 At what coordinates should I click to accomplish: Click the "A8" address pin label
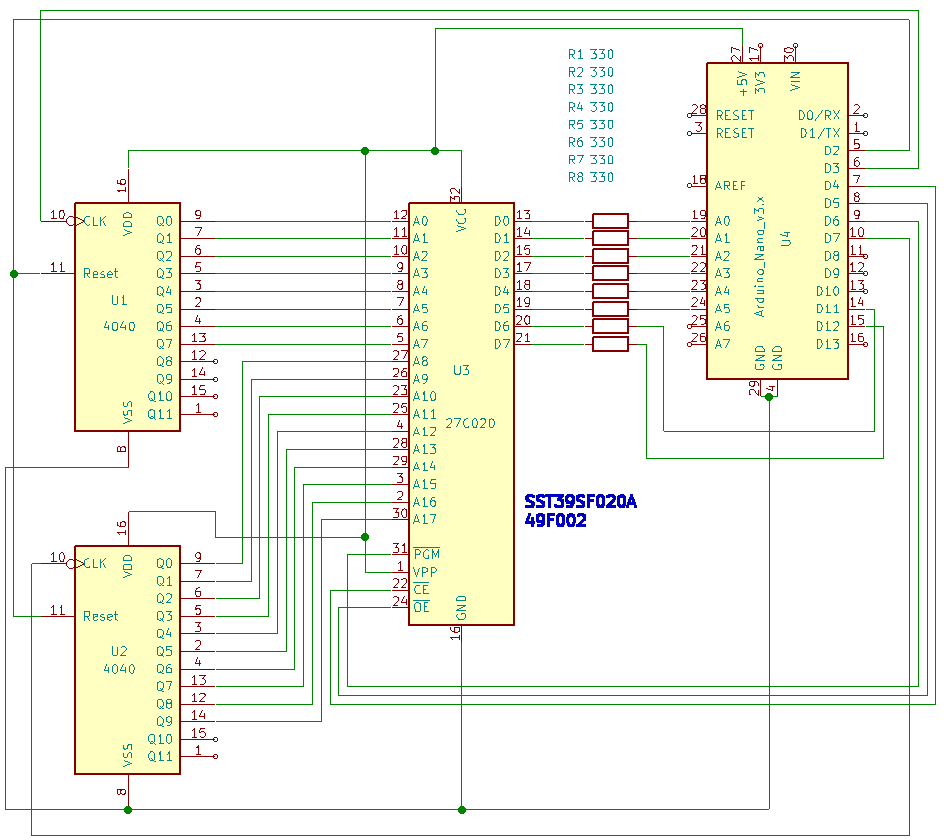pyautogui.click(x=420, y=362)
